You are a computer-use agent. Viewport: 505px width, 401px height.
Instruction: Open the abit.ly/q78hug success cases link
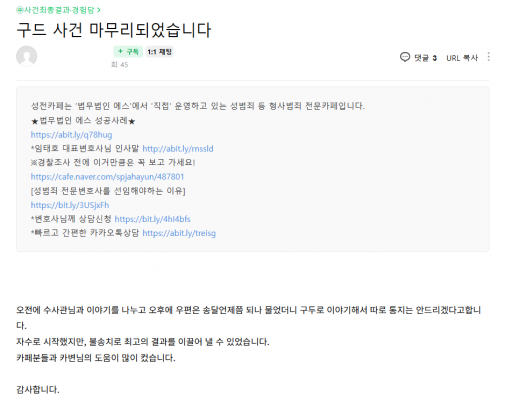pos(71,135)
